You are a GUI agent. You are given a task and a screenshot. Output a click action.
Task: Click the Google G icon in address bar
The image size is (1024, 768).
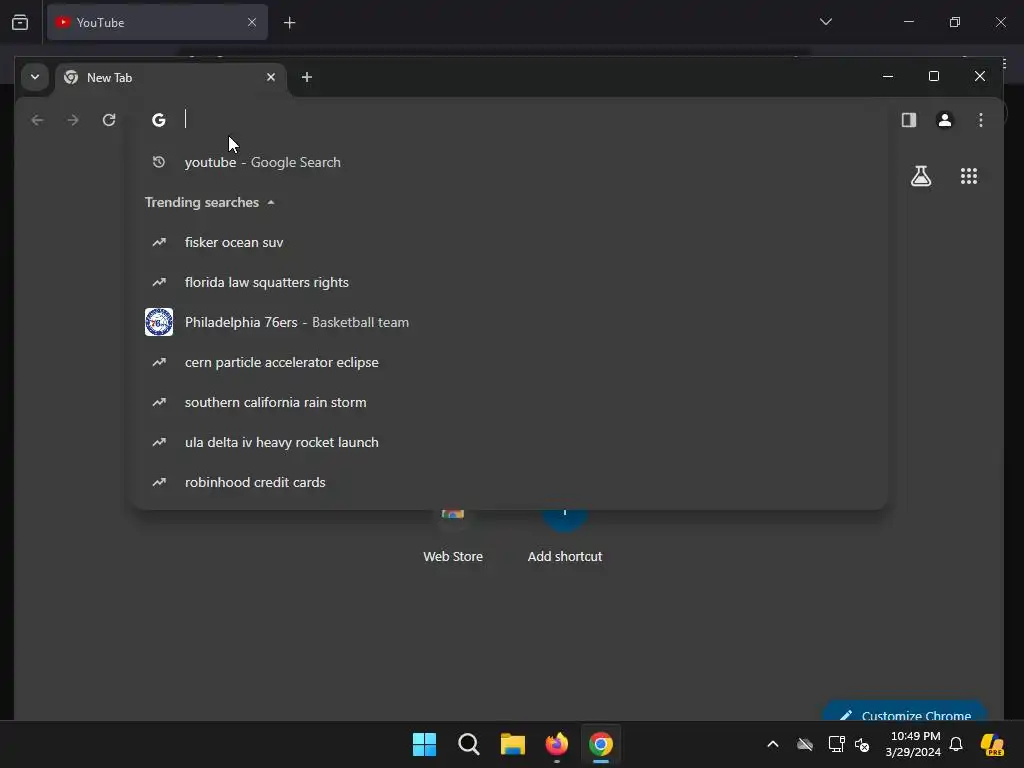[x=159, y=120]
